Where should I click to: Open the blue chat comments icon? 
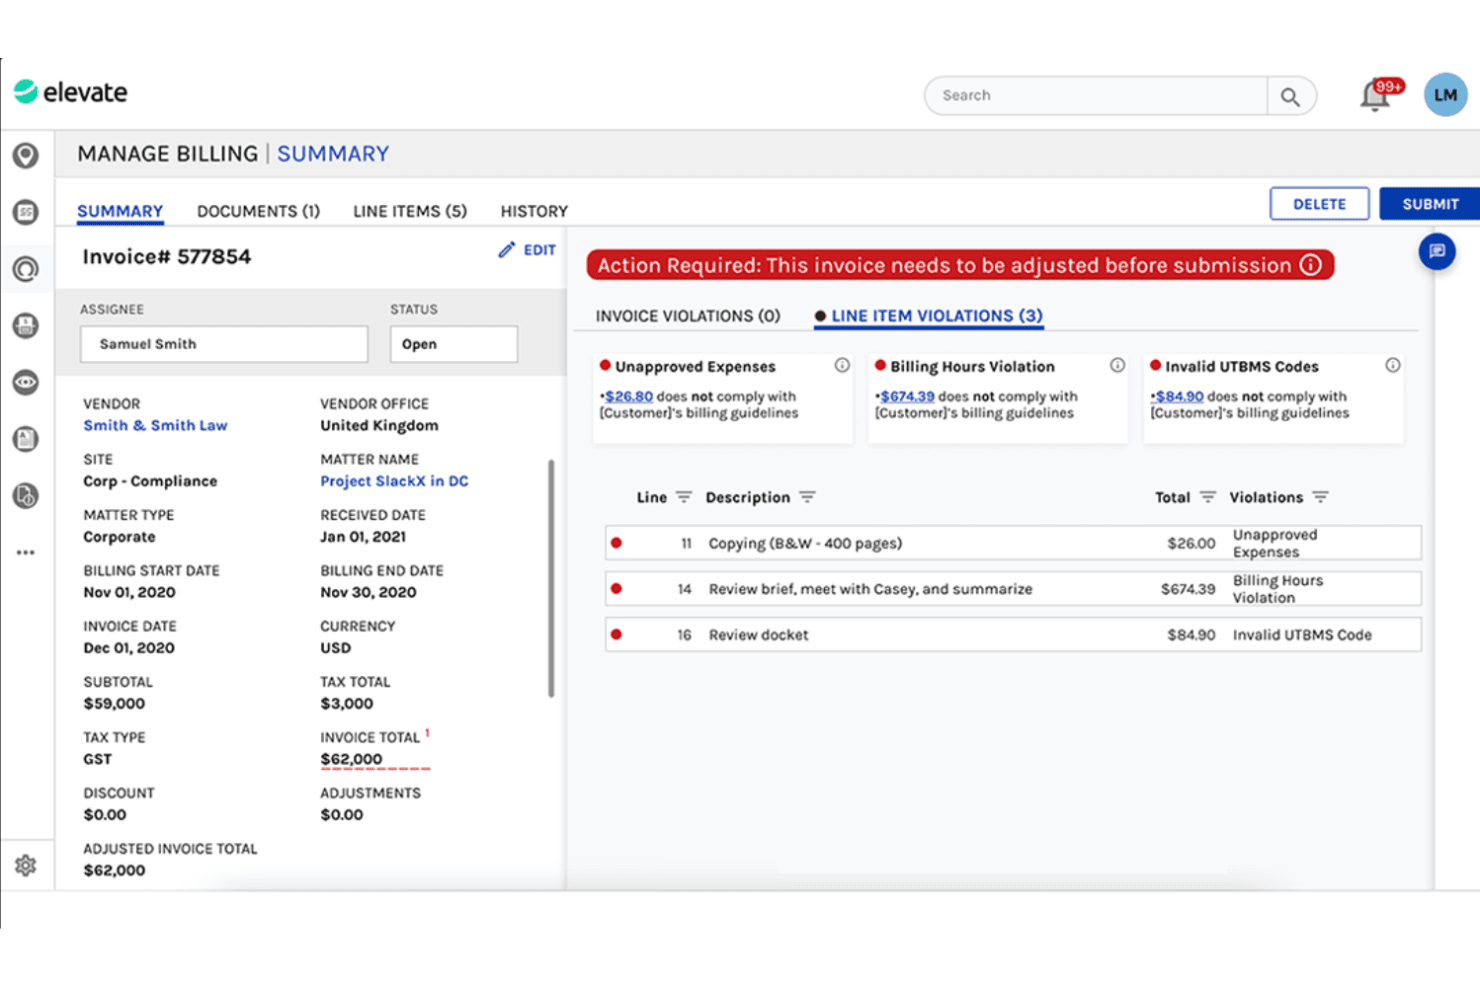coord(1437,251)
